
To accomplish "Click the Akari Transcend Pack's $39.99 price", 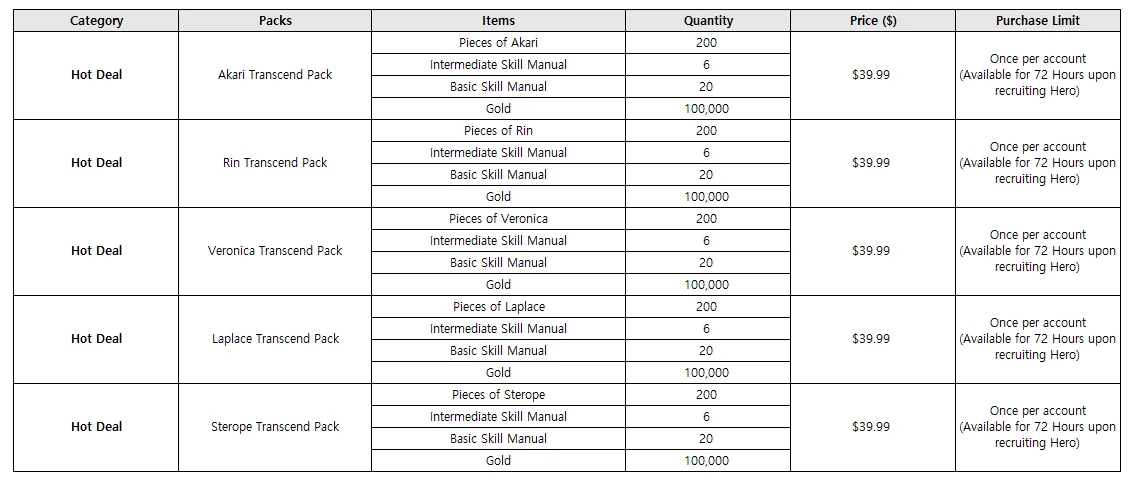I will point(871,75).
